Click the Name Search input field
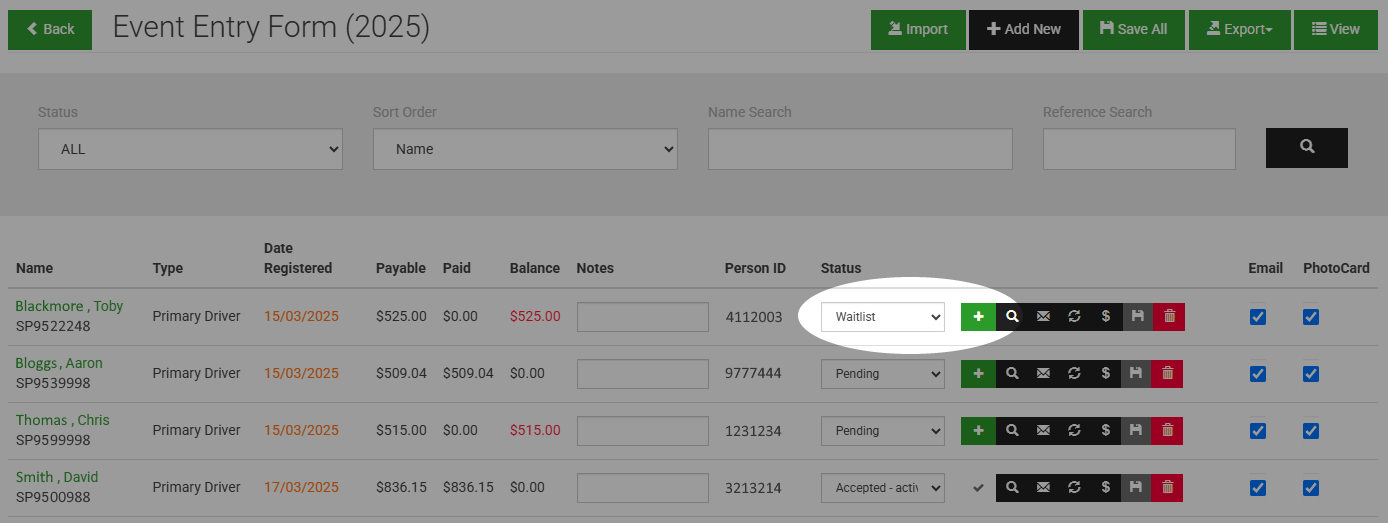Viewport: 1388px width, 523px height. pyautogui.click(x=860, y=149)
